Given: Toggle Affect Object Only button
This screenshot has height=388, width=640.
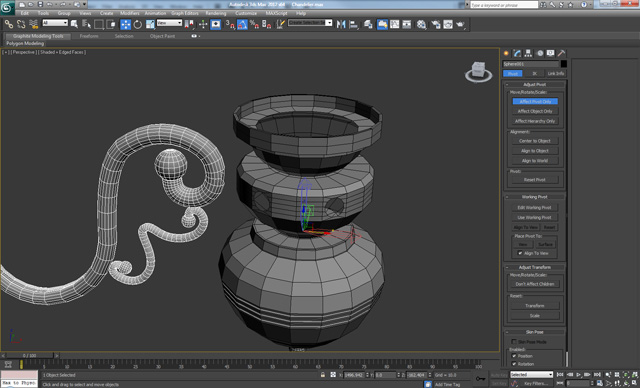Looking at the screenshot, I should 535,111.
